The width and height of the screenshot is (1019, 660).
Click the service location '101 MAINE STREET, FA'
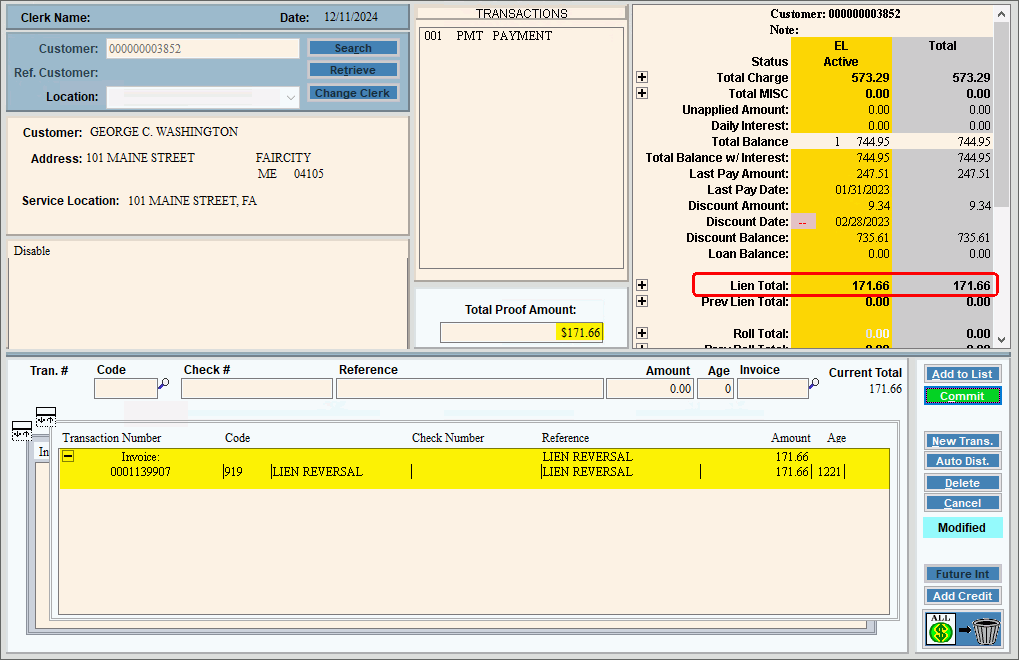[x=192, y=201]
